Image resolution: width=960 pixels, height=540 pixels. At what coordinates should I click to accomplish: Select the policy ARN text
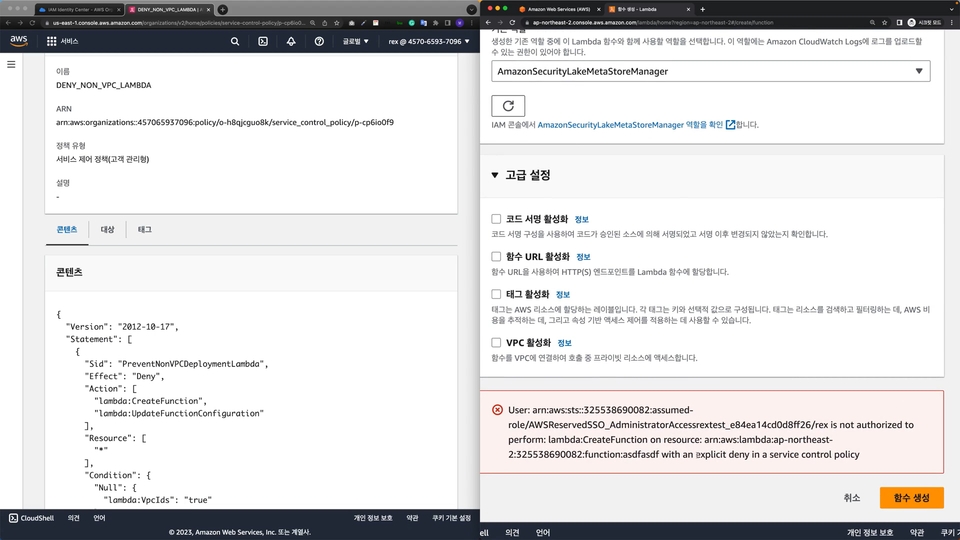coord(225,122)
